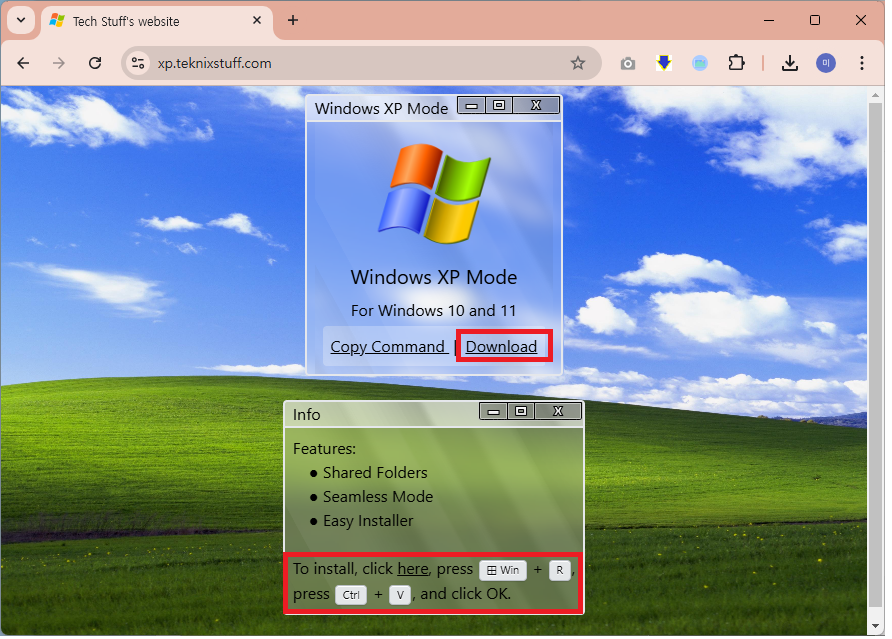Click the browser back arrow

pyautogui.click(x=23, y=63)
